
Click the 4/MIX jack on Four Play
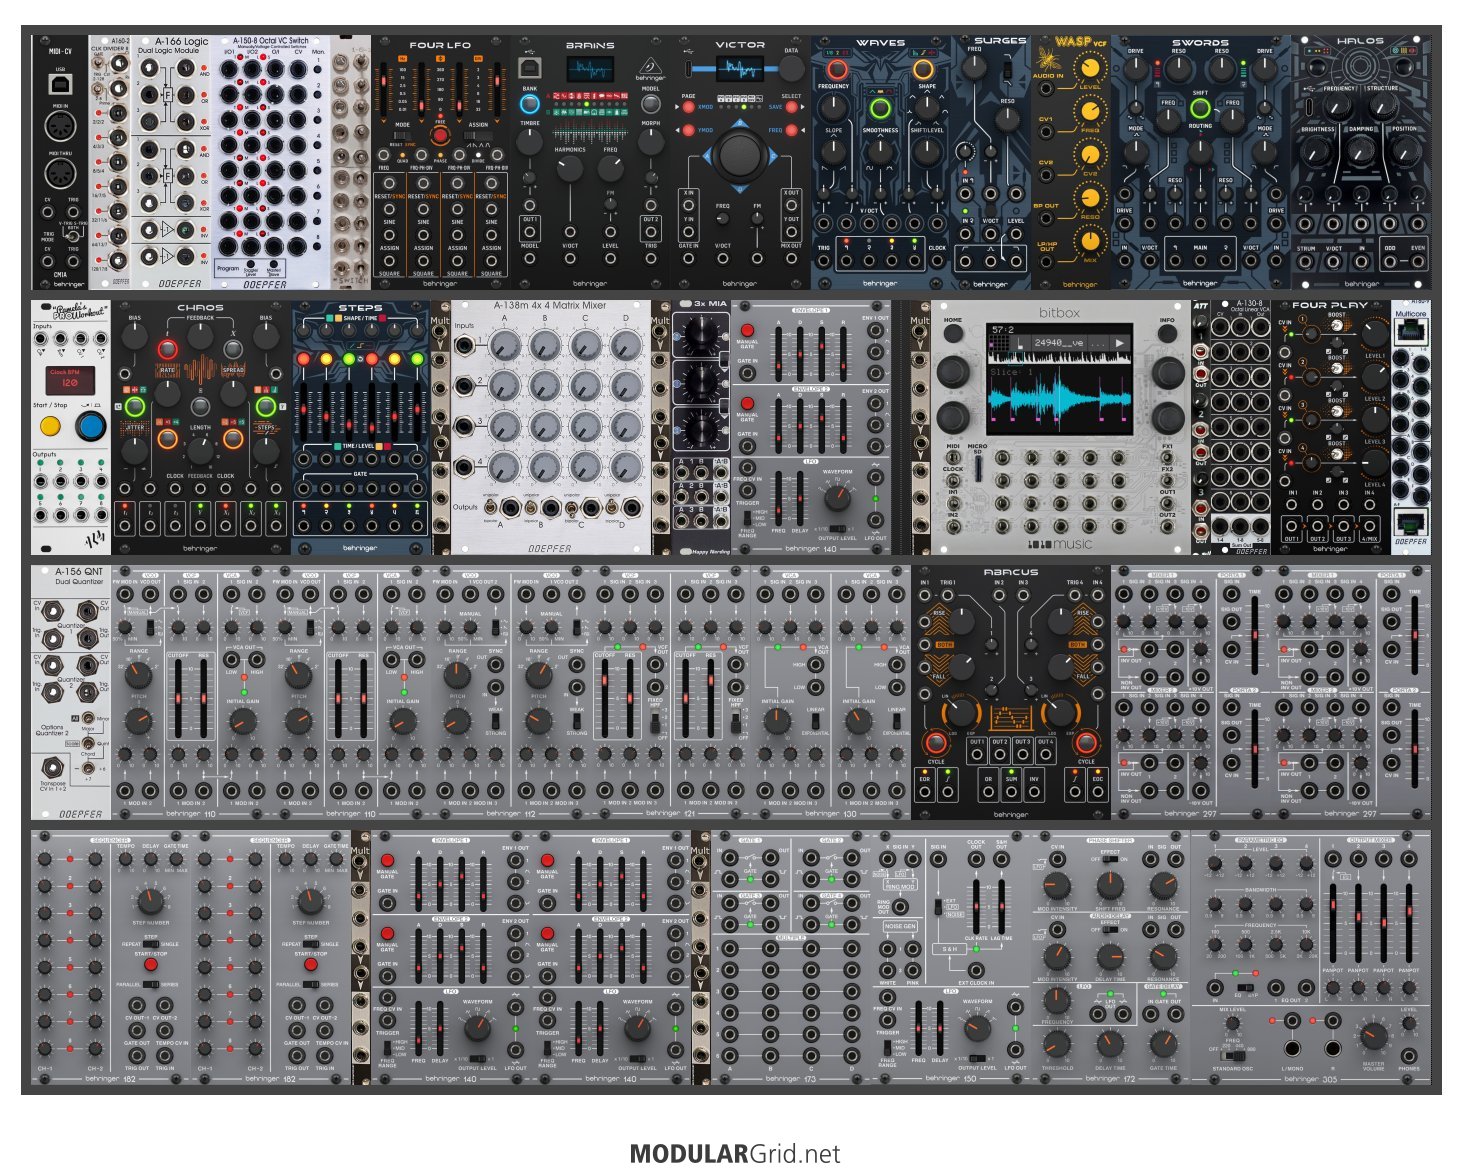pyautogui.click(x=1369, y=524)
